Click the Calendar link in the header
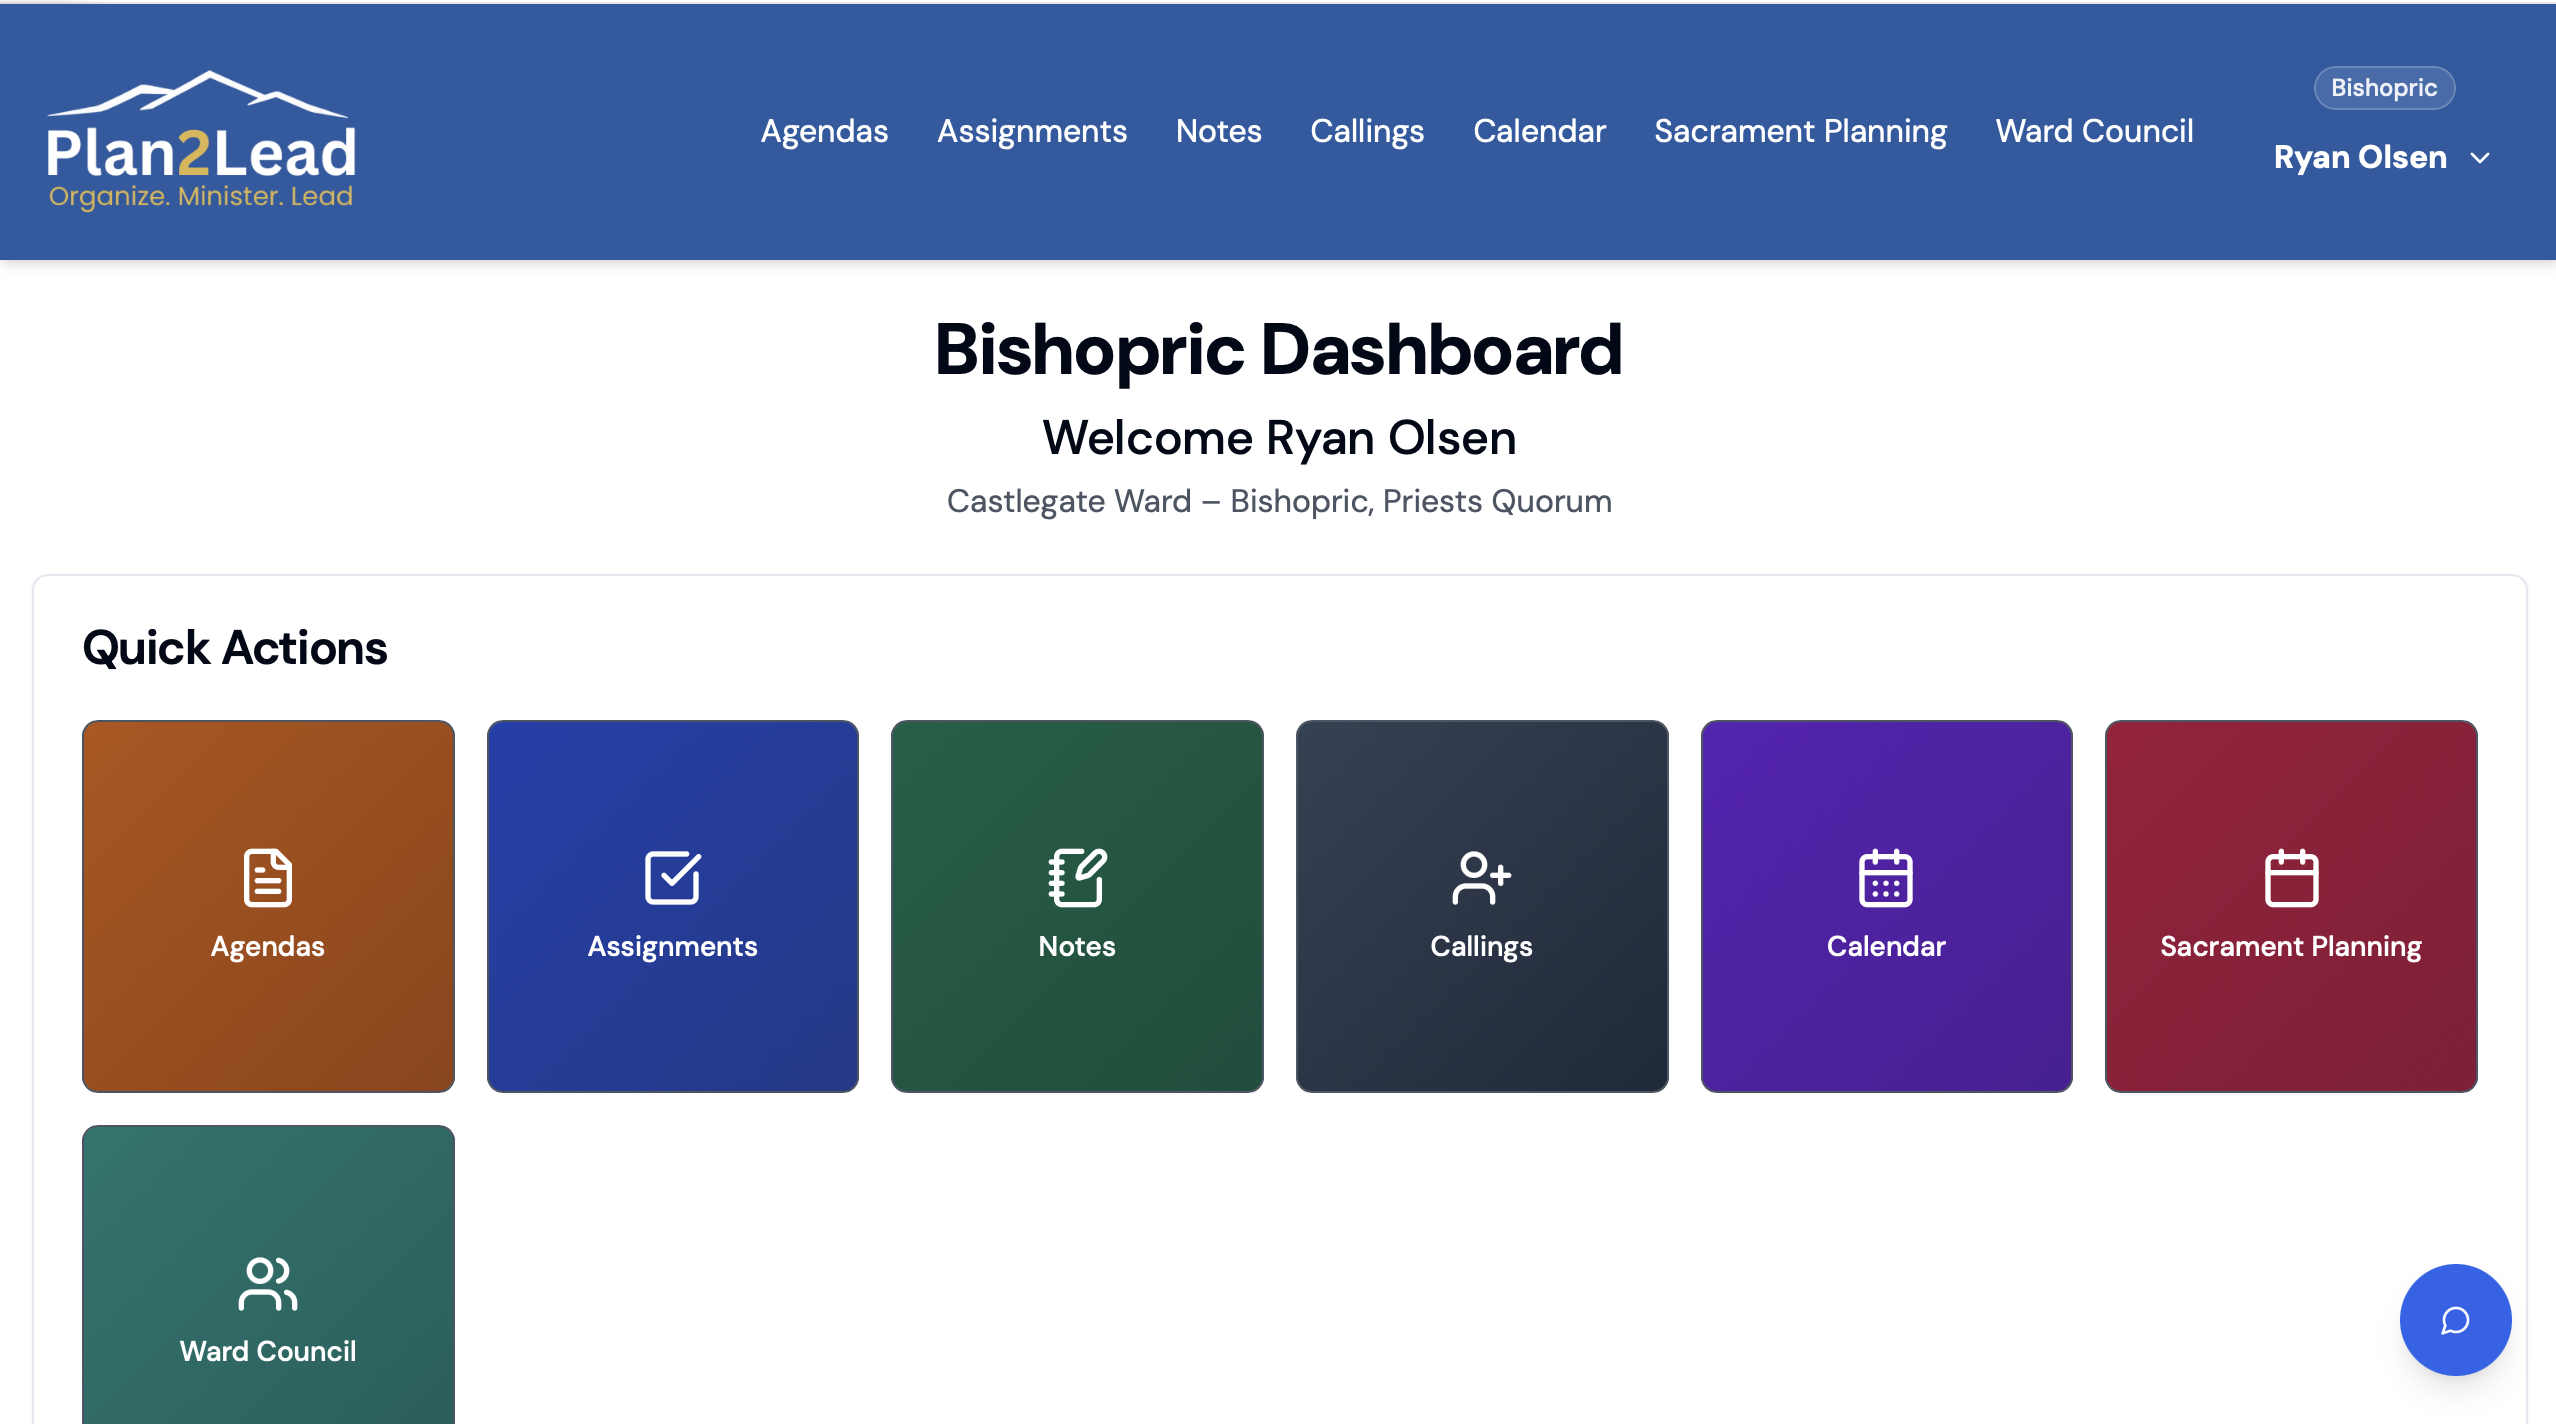The height and width of the screenshot is (1424, 2556). point(1538,131)
